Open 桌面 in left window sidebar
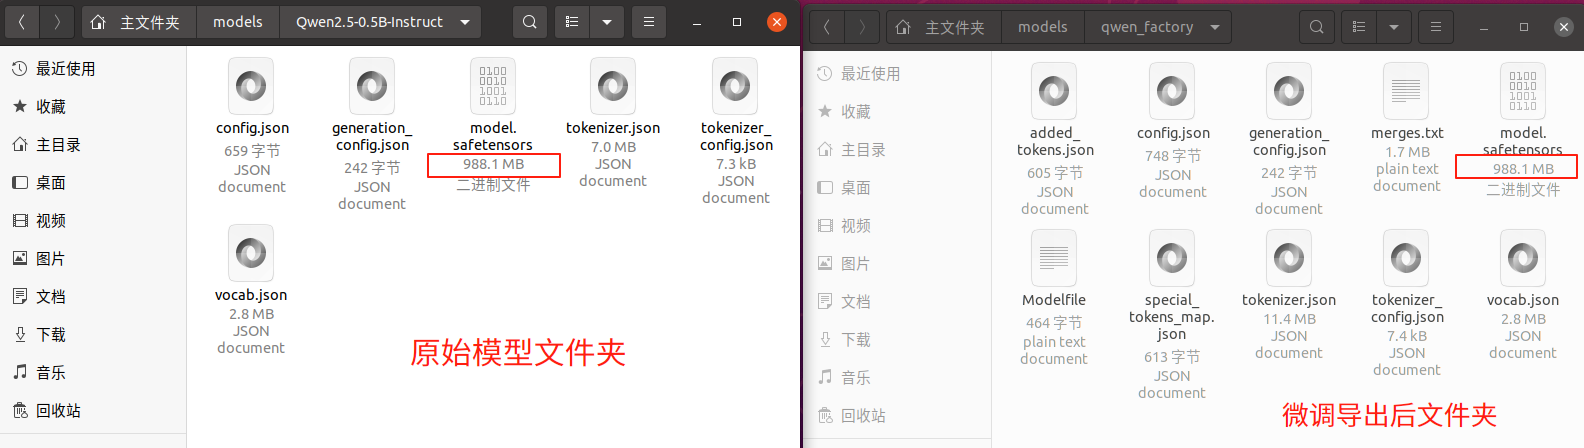Image resolution: width=1584 pixels, height=448 pixels. coord(93,183)
